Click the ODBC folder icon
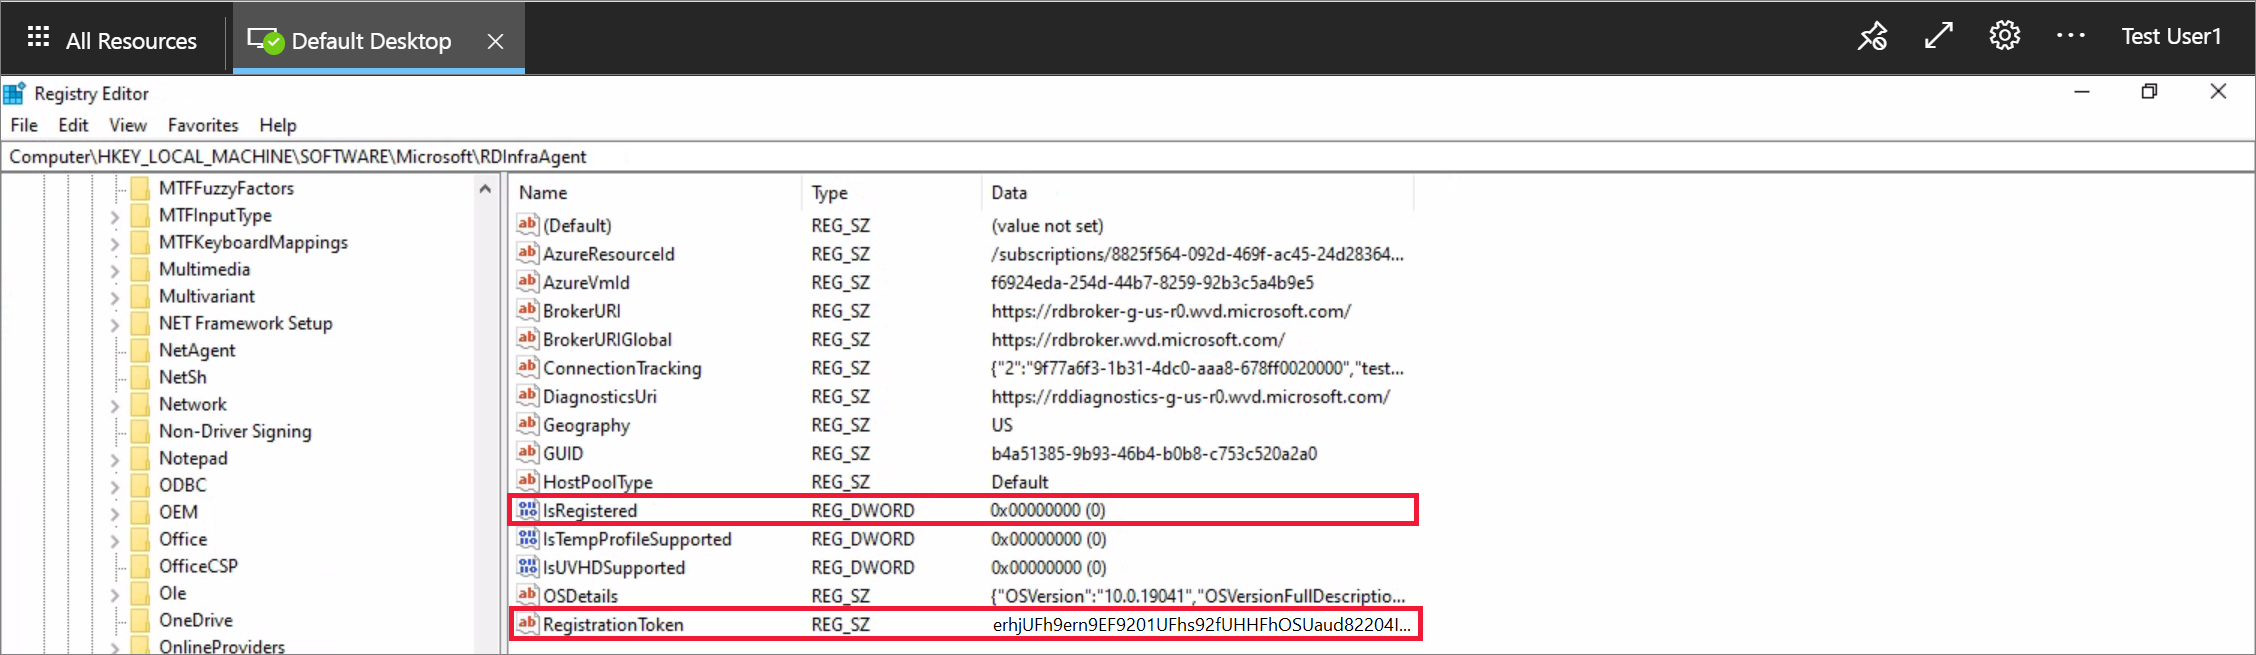This screenshot has height=655, width=2256. point(140,485)
